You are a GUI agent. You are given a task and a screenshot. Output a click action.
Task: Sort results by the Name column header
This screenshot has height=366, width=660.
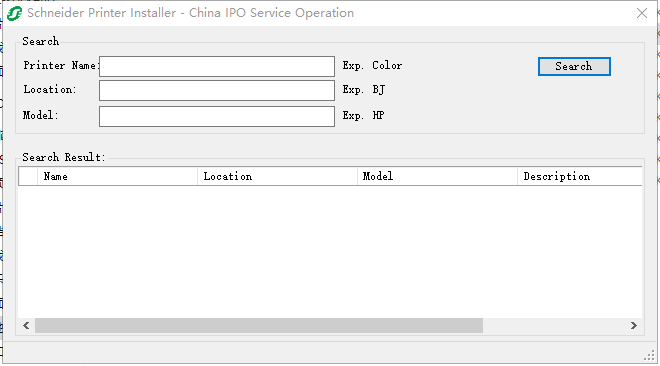117,176
